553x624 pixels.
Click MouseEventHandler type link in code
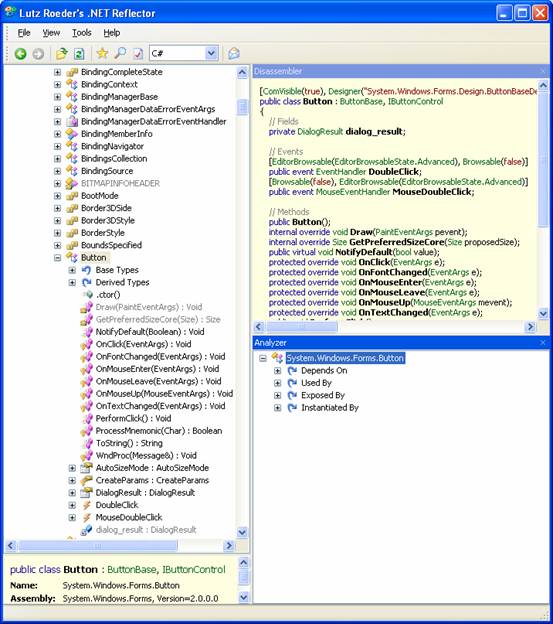coord(353,192)
